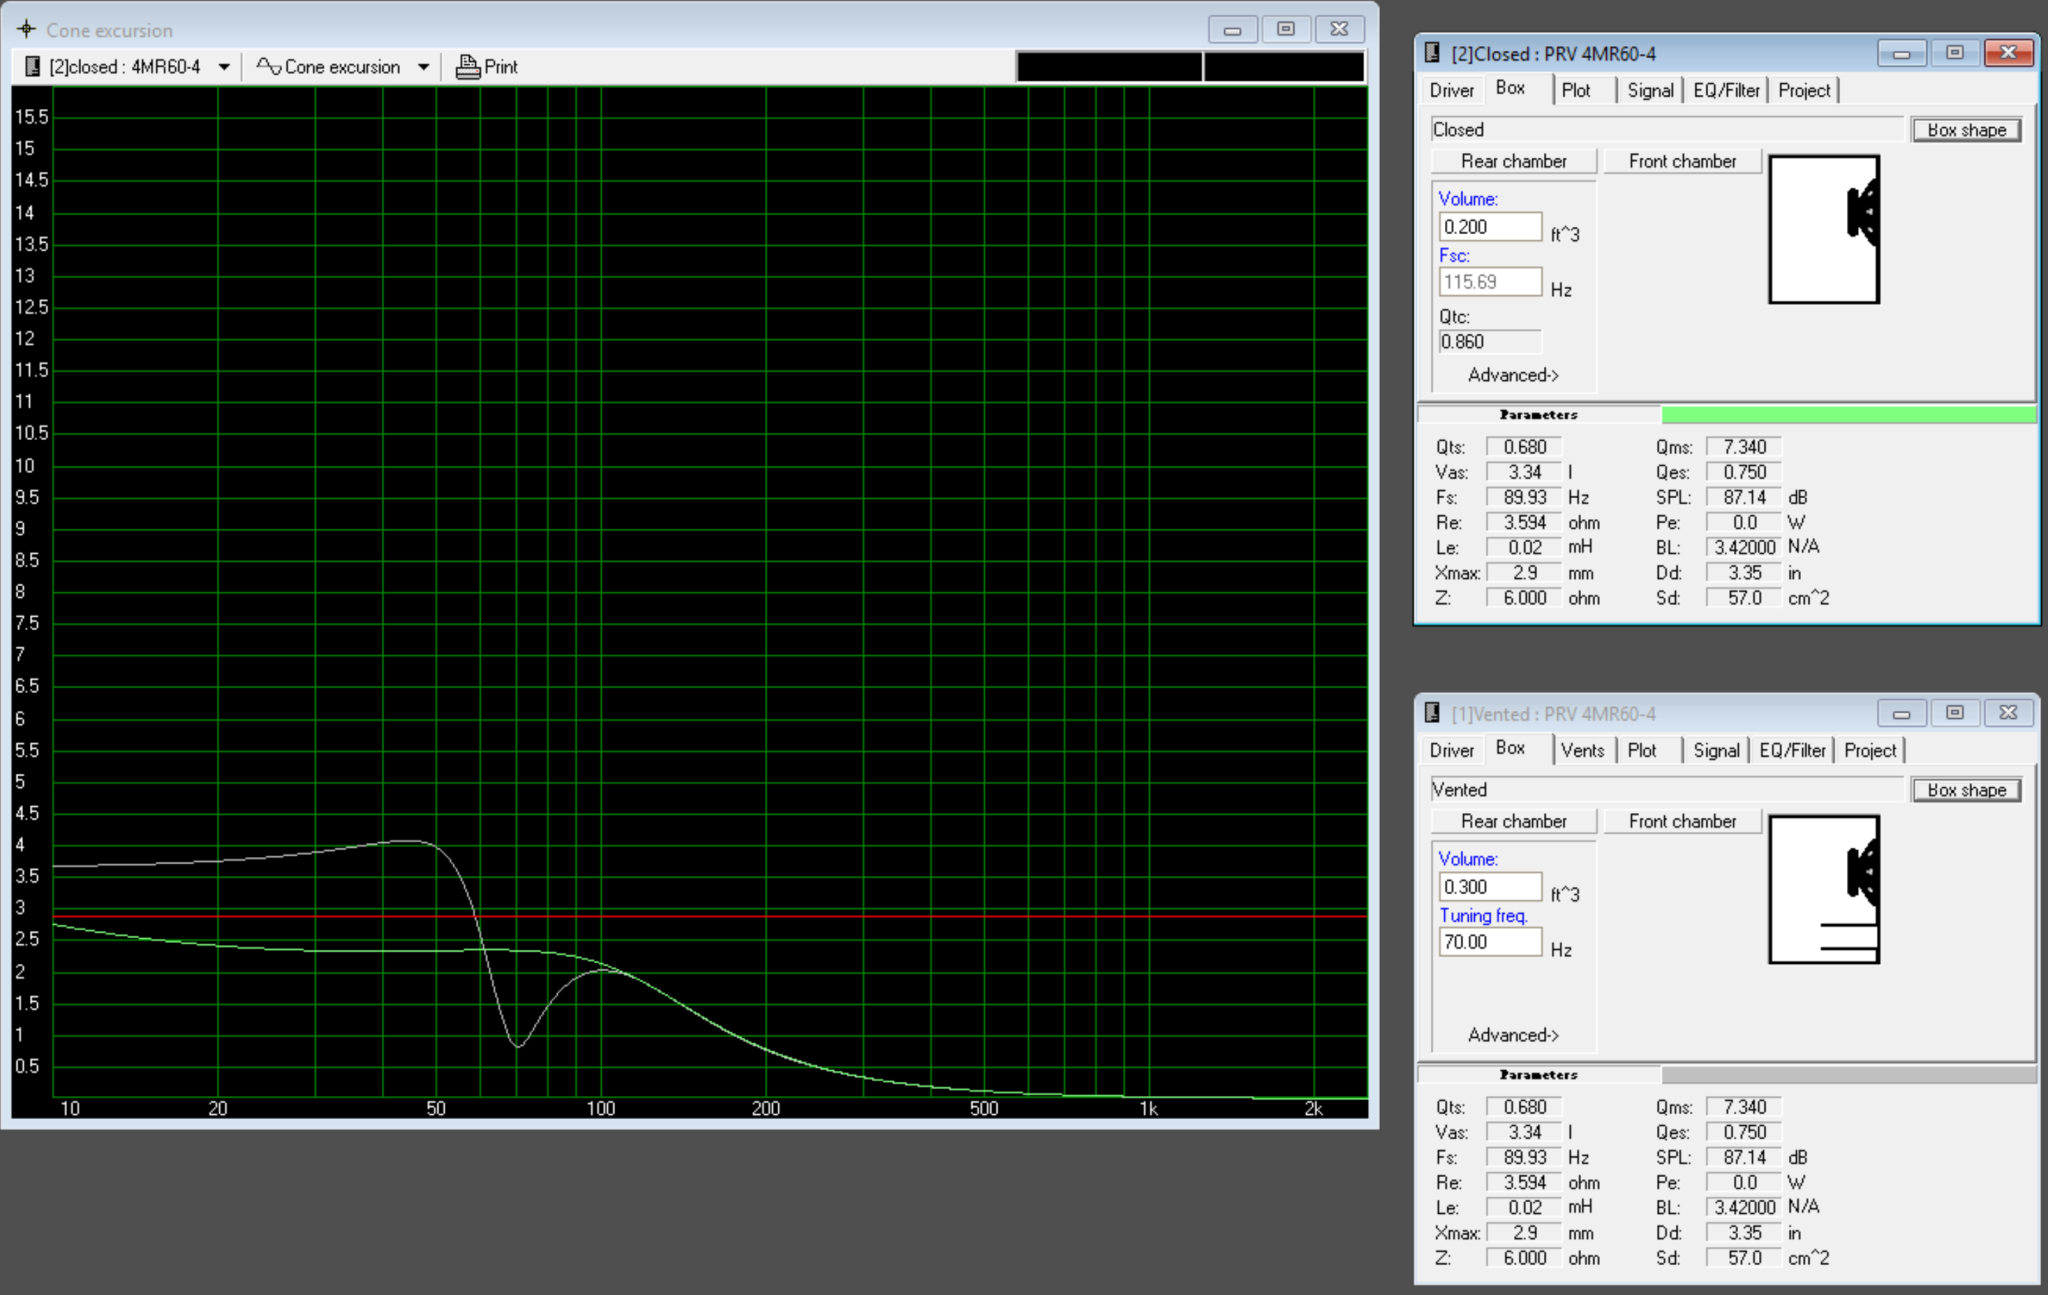Click the vented box diagram in the [1]Vented window

point(1824,889)
